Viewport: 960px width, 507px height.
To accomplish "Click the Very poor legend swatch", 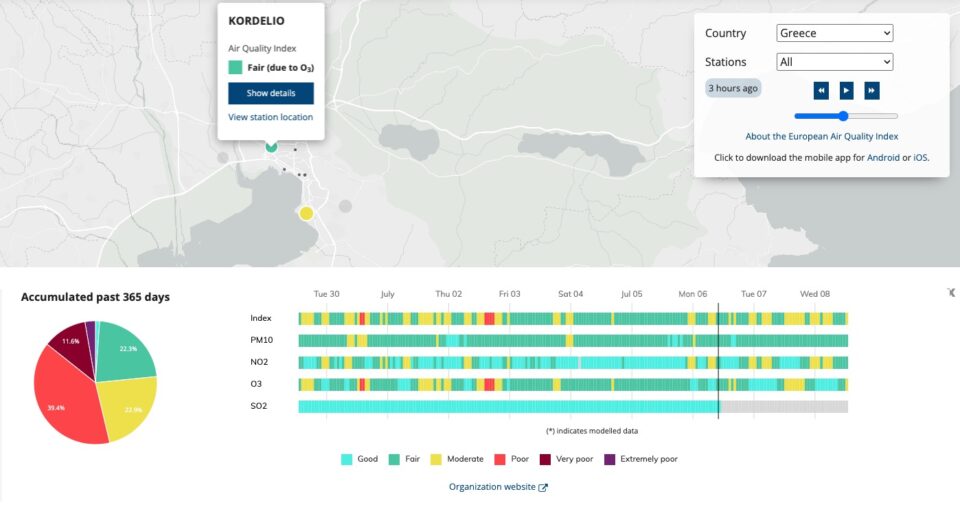I will click(545, 459).
